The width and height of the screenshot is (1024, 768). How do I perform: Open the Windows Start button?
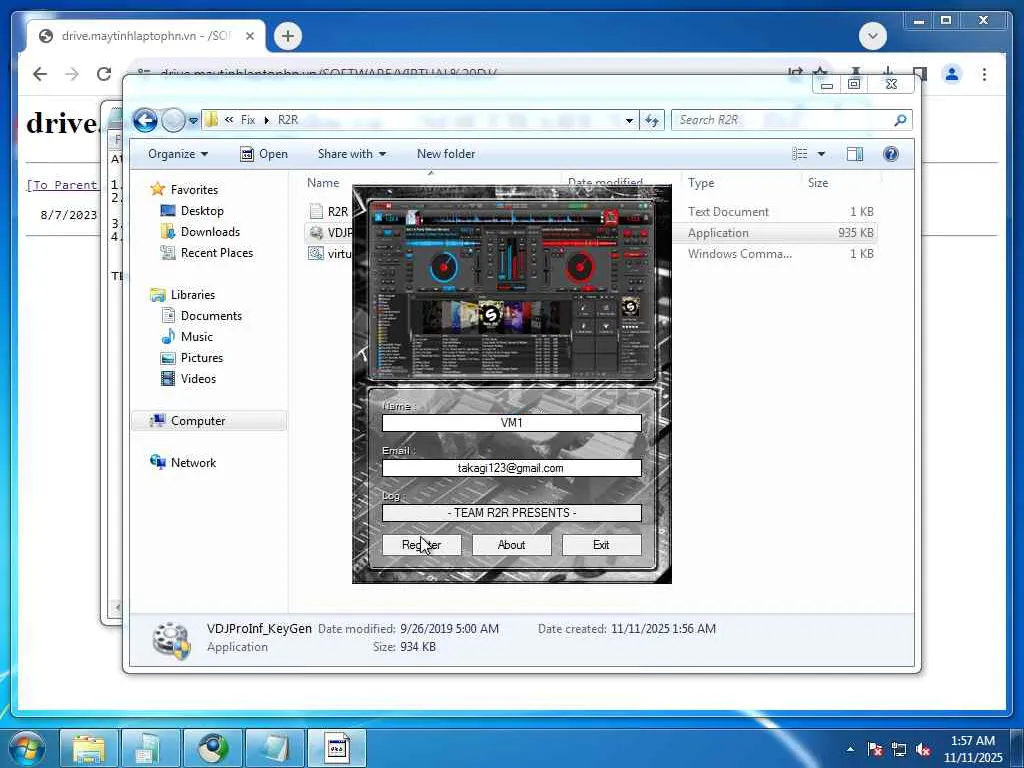27,748
